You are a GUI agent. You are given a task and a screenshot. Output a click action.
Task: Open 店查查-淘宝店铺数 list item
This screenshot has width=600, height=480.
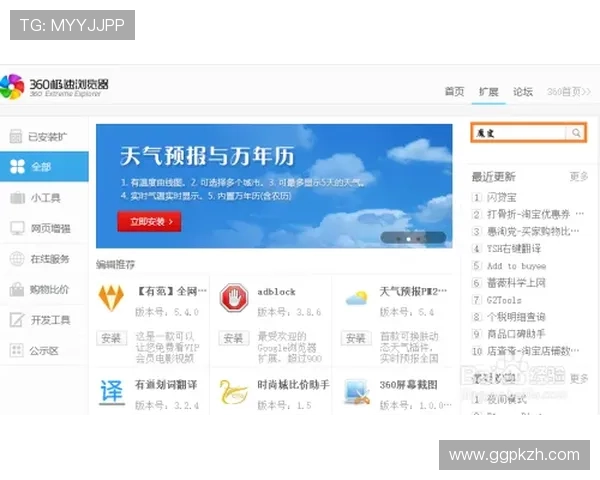pyautogui.click(x=533, y=351)
